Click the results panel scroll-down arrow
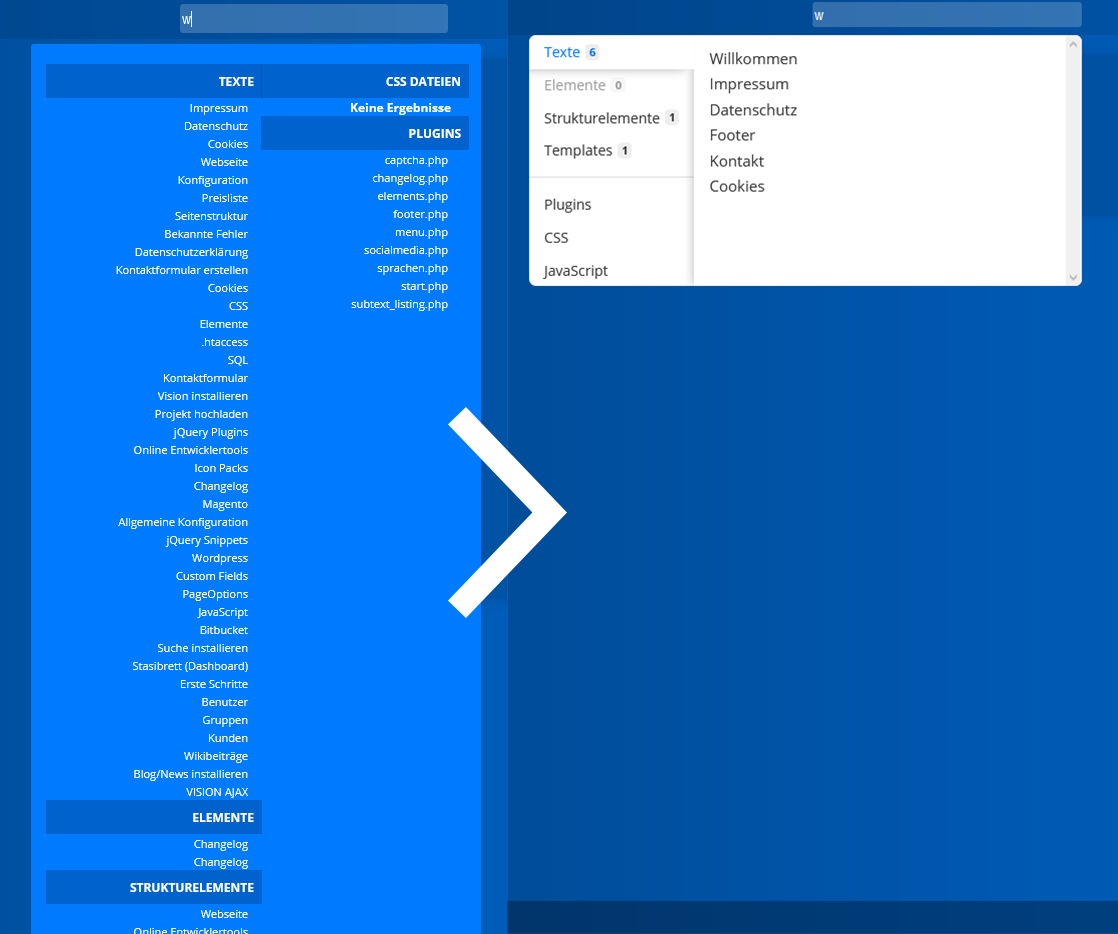Viewport: 1118px width, 934px height. (x=1074, y=277)
